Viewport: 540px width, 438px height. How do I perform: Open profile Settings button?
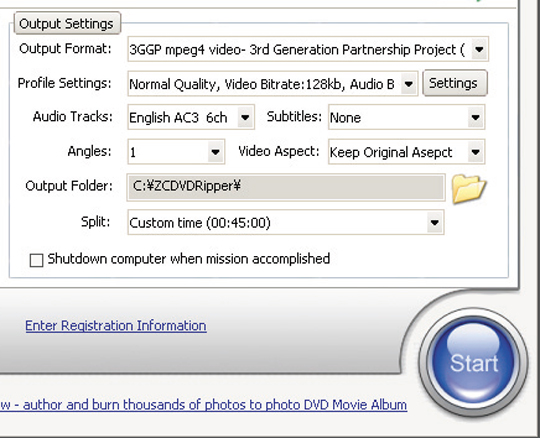pos(455,83)
